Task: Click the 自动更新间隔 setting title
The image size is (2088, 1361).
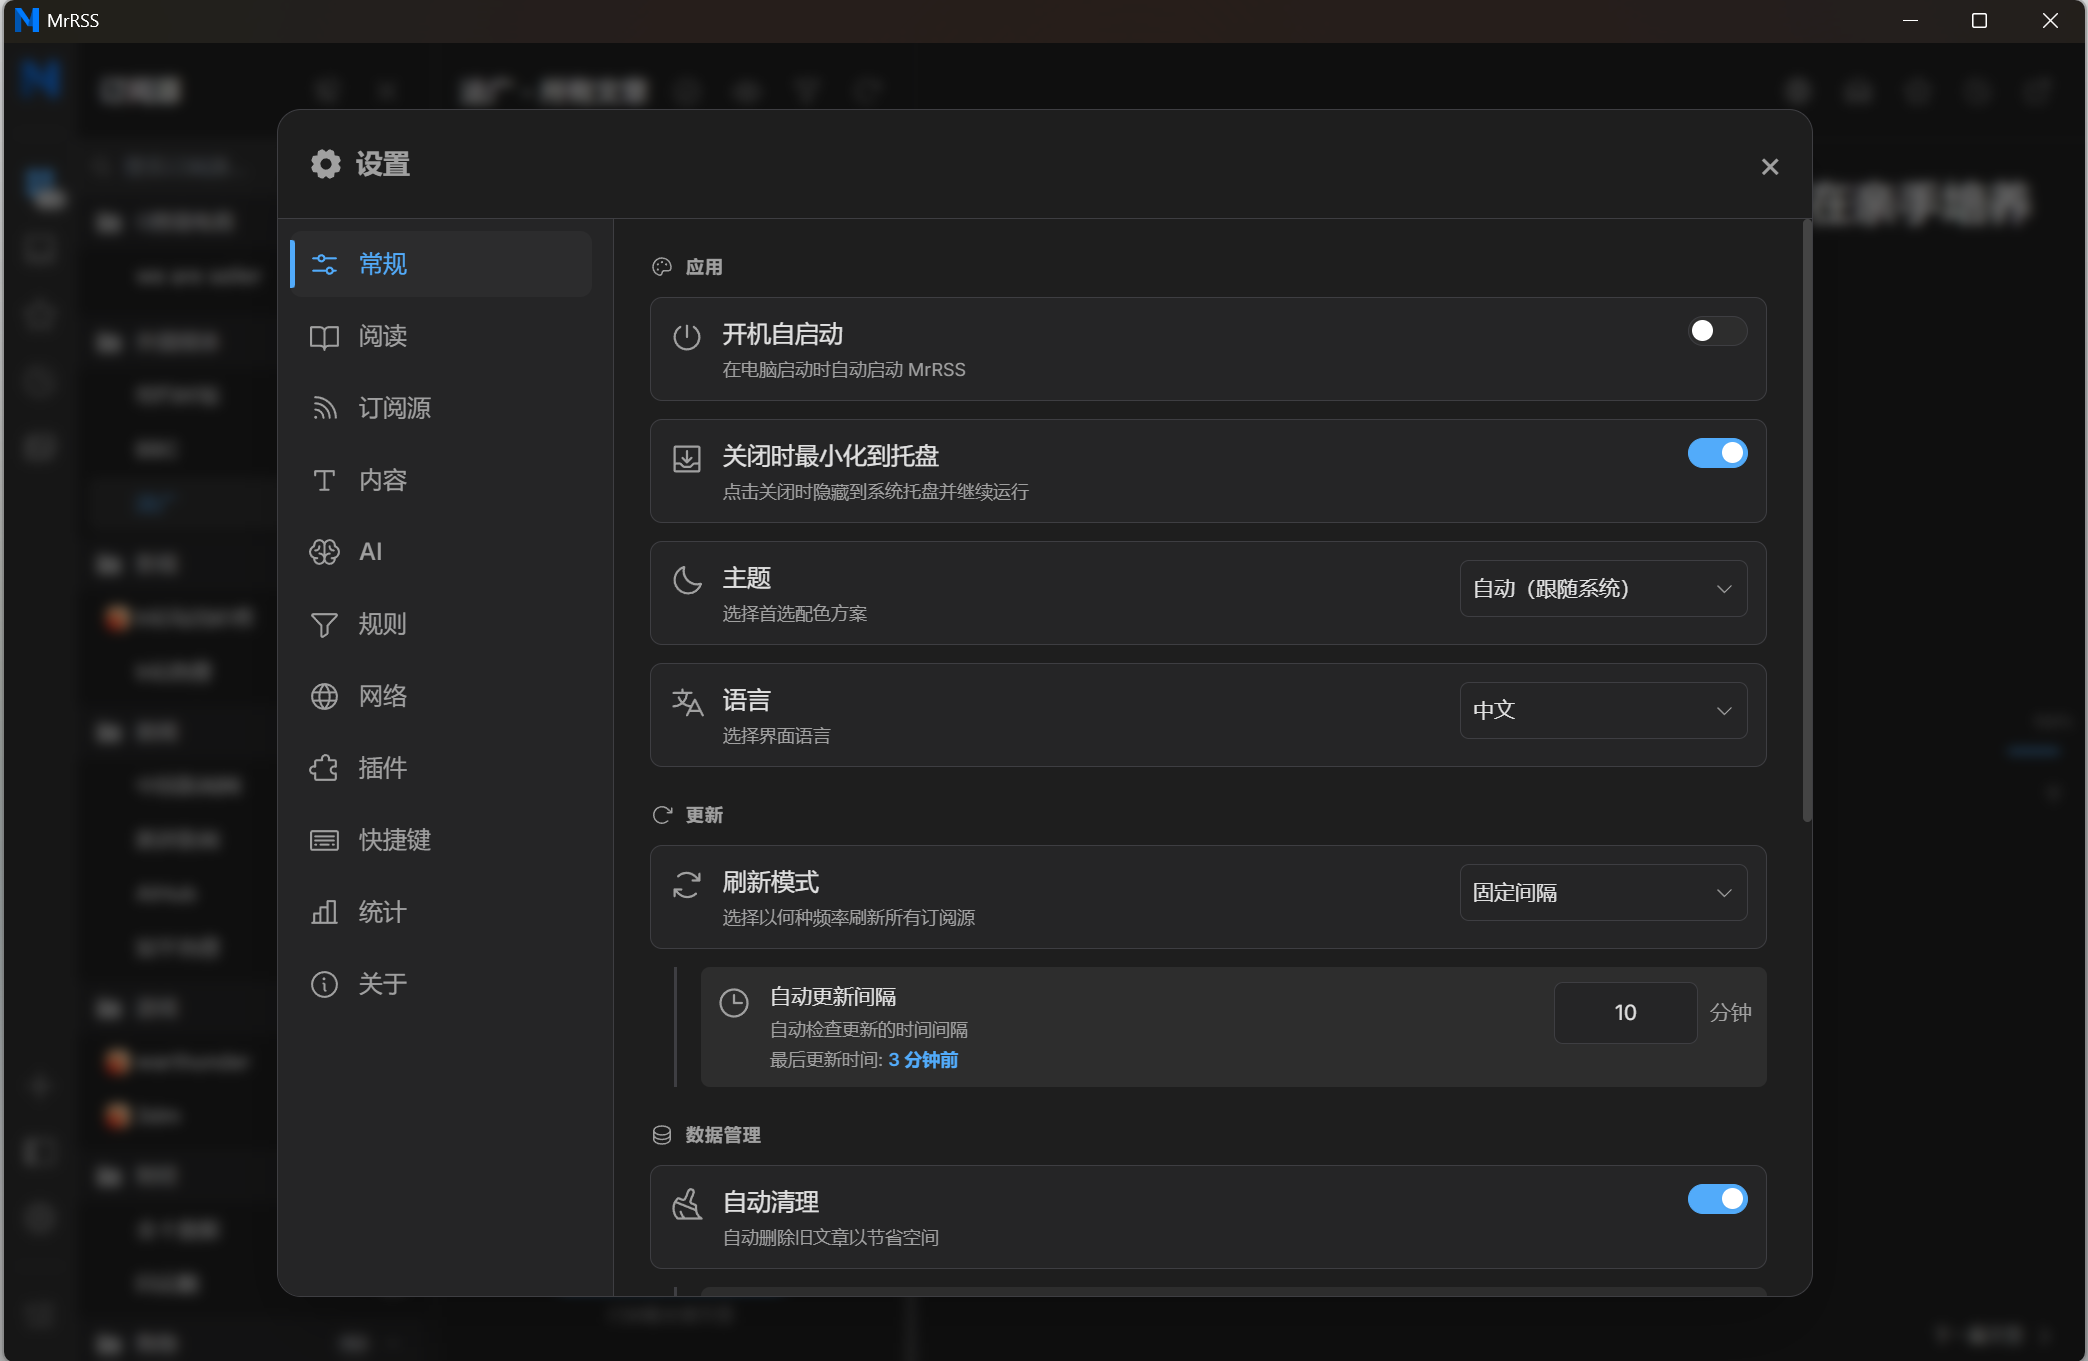Action: click(833, 997)
